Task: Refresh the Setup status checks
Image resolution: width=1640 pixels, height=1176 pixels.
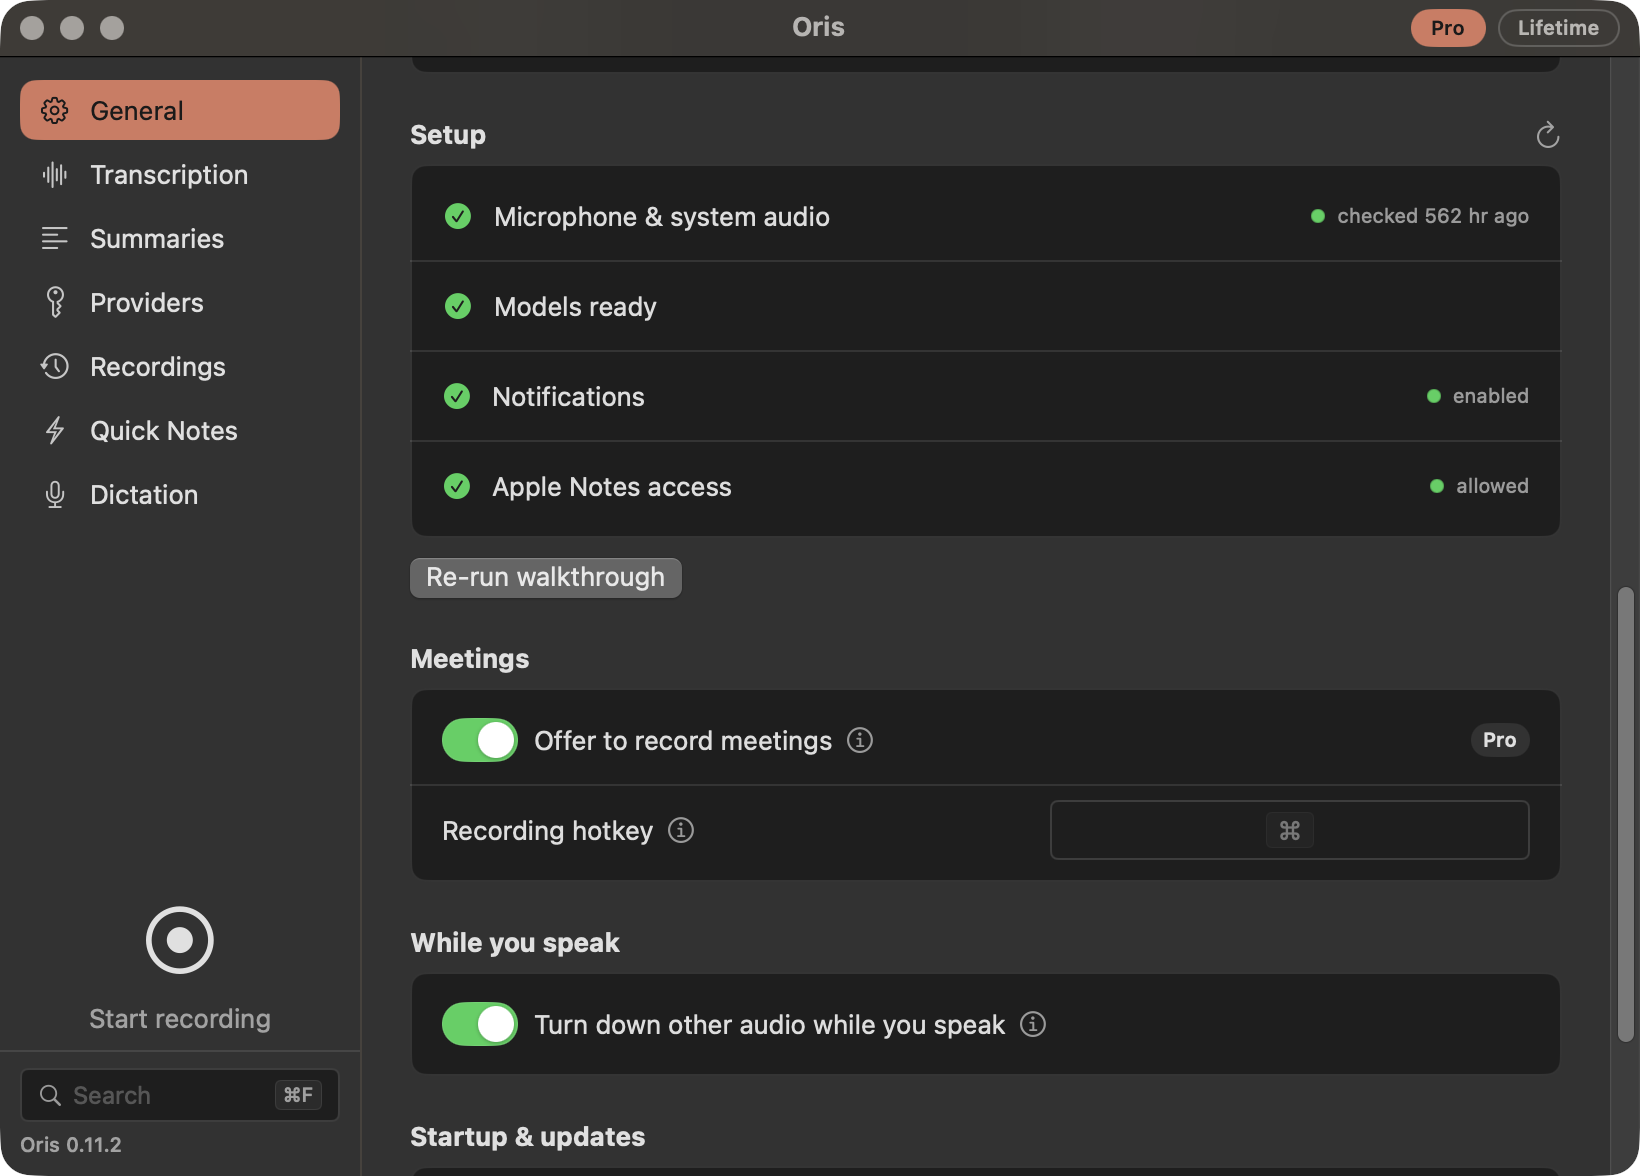Action: (1548, 135)
